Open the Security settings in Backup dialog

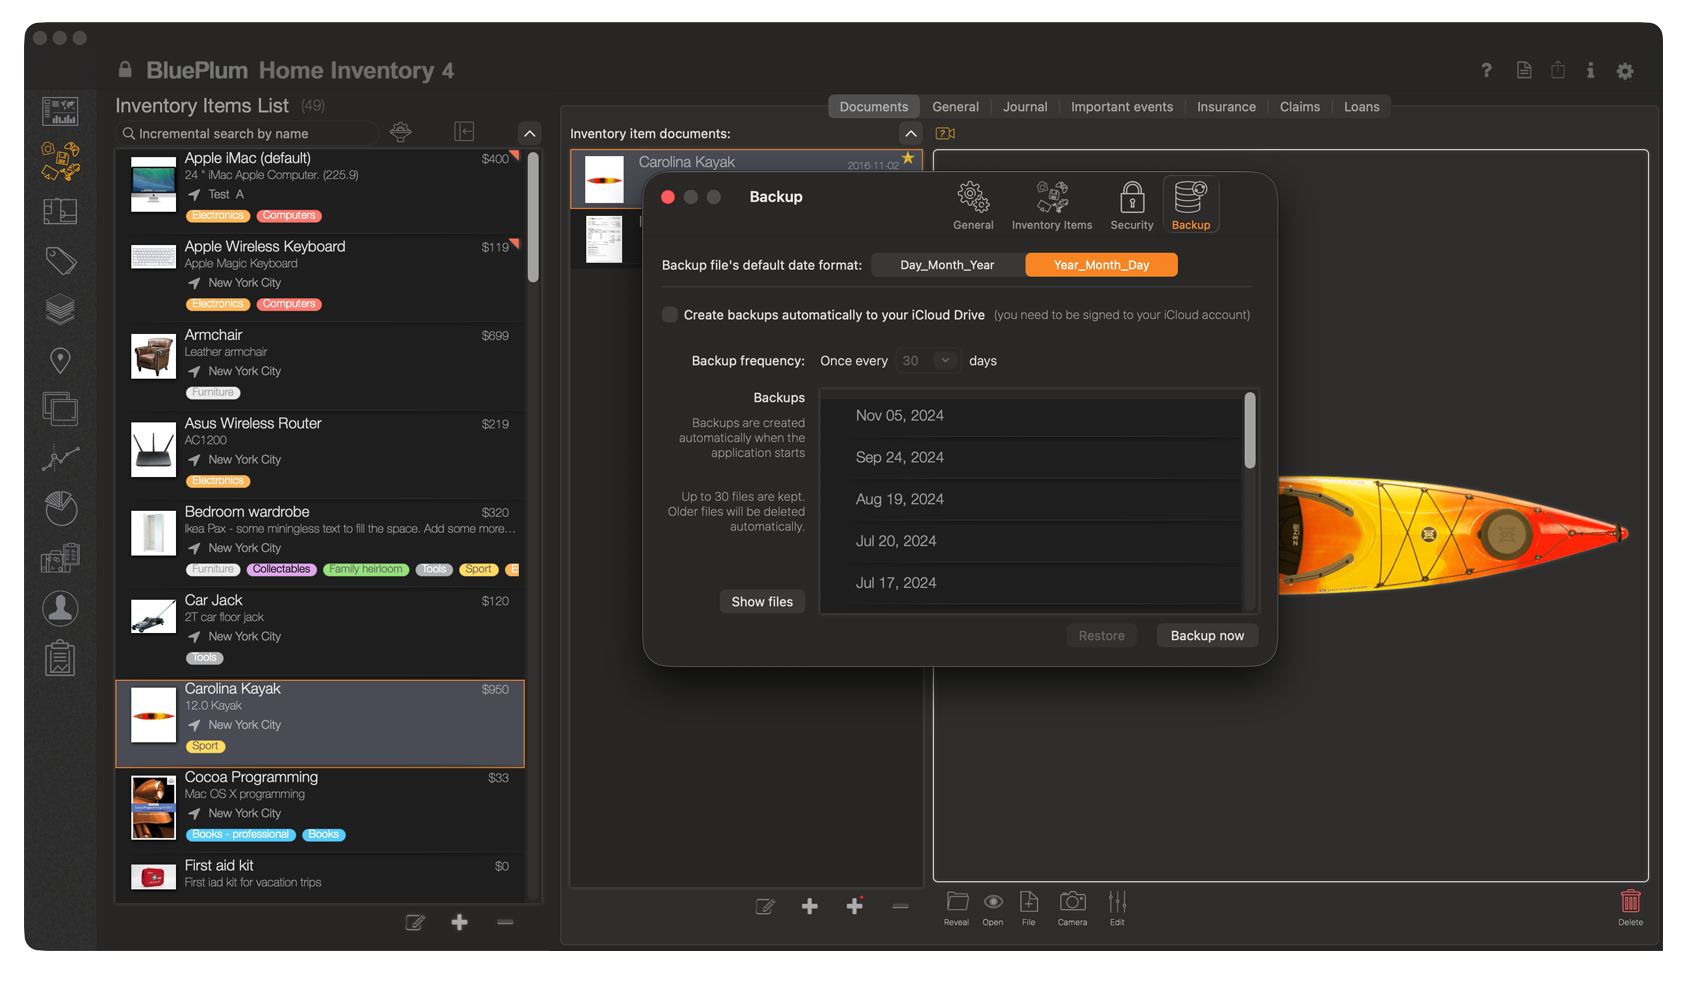[1131, 204]
